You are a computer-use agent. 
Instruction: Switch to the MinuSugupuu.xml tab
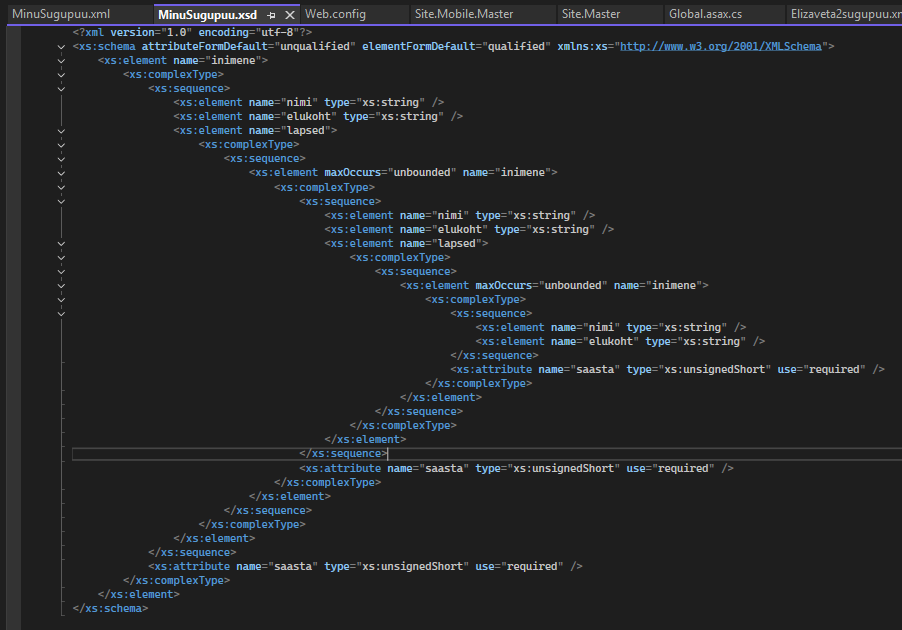[61, 15]
